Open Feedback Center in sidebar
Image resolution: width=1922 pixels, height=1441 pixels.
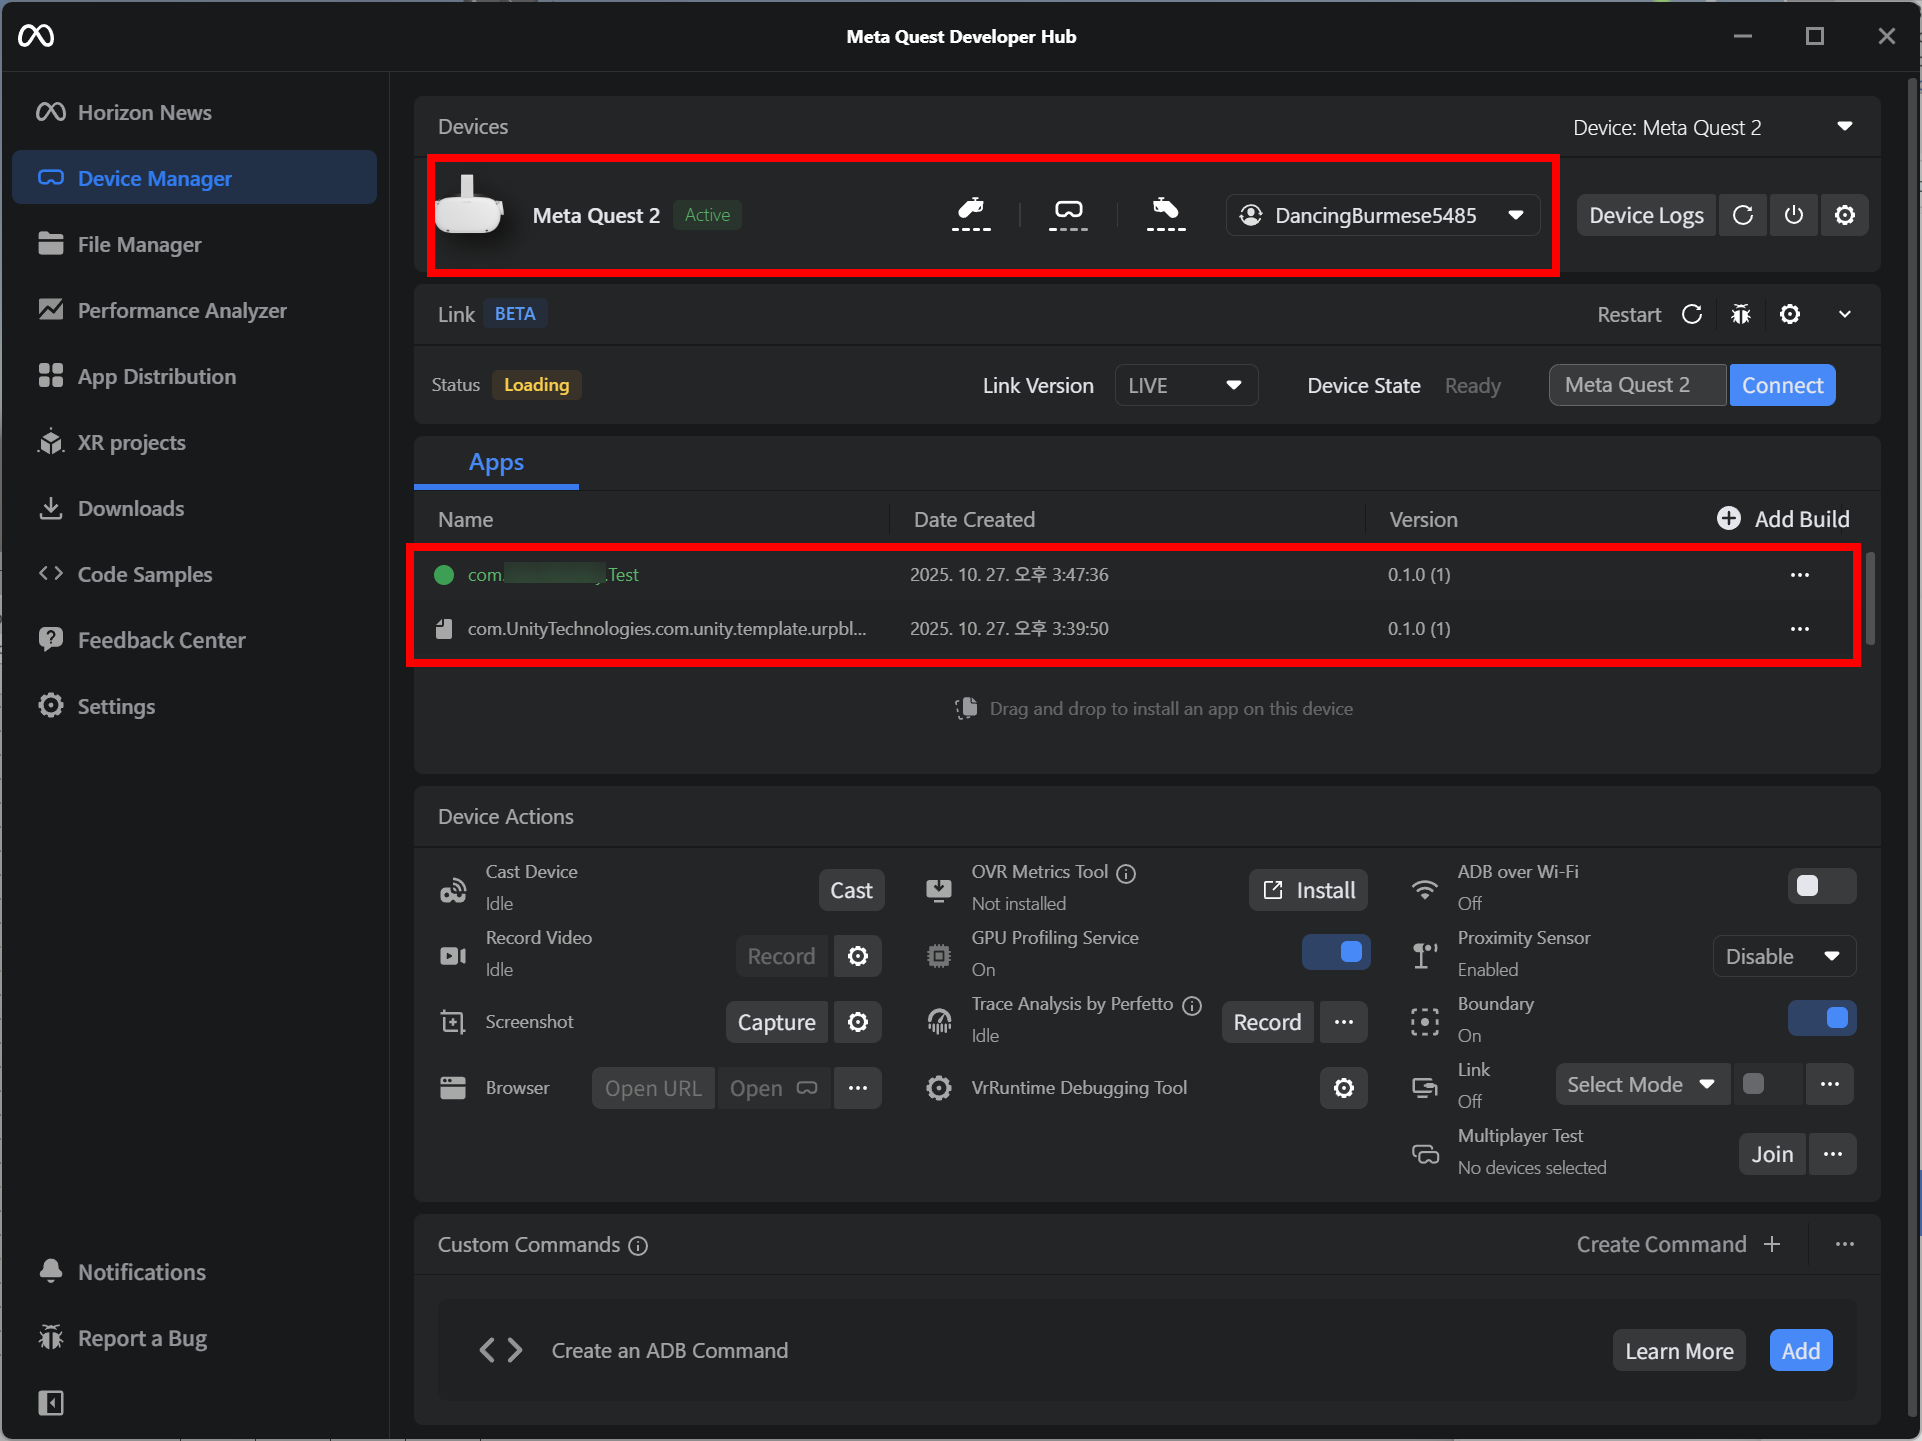pyautogui.click(x=194, y=640)
